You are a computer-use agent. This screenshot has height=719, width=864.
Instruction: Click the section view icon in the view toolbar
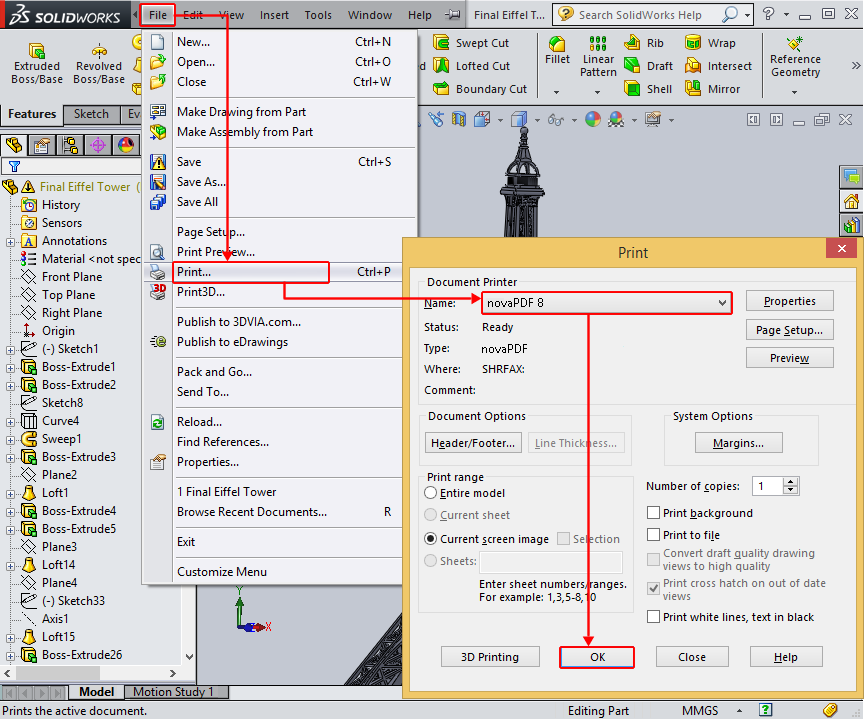tap(458, 119)
